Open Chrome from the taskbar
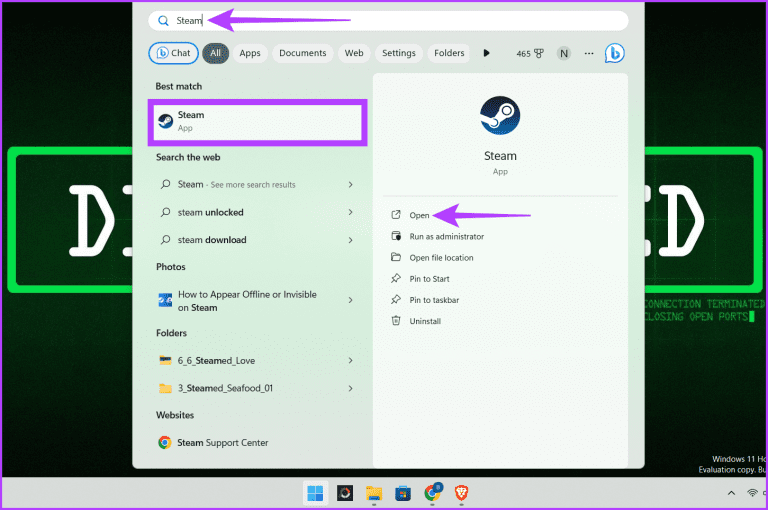This screenshot has height=510, width=768. [432, 493]
